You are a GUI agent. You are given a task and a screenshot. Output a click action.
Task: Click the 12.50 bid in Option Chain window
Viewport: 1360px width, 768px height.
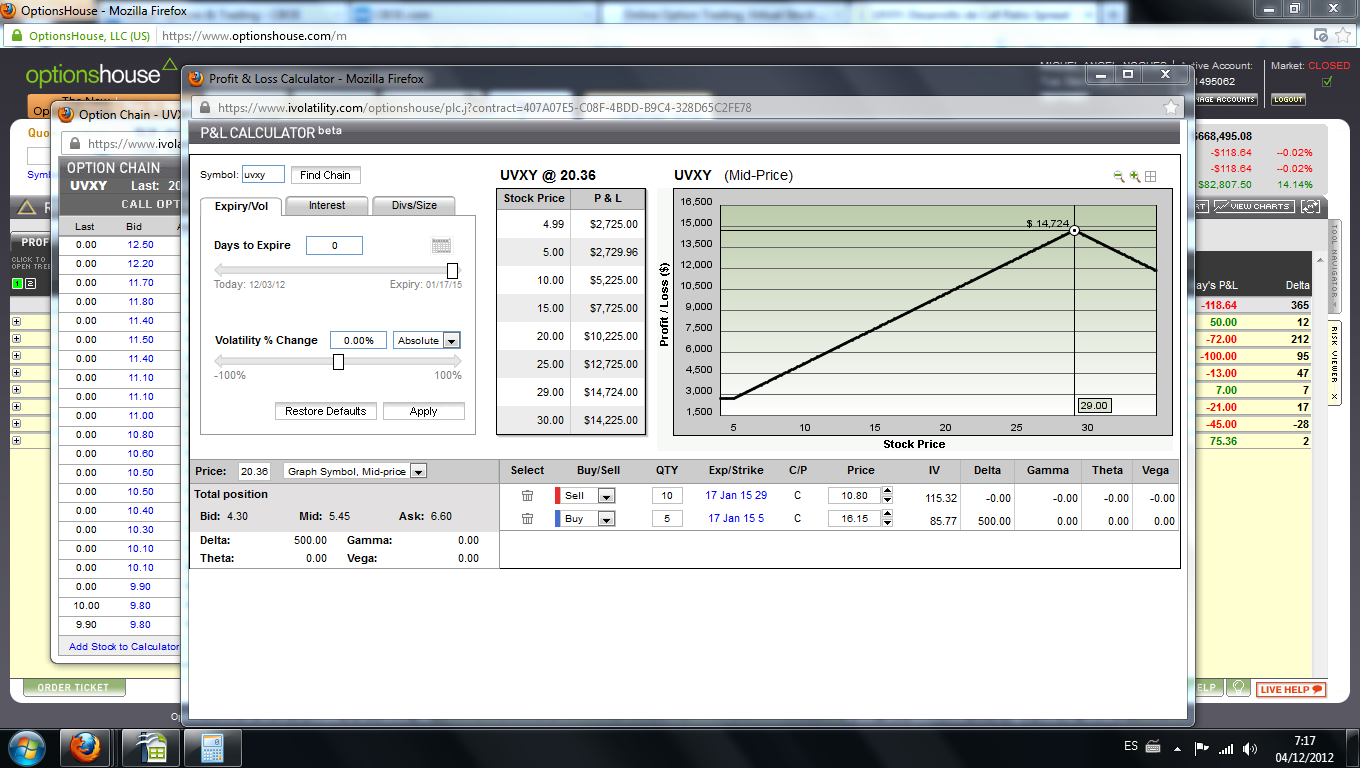click(x=140, y=245)
